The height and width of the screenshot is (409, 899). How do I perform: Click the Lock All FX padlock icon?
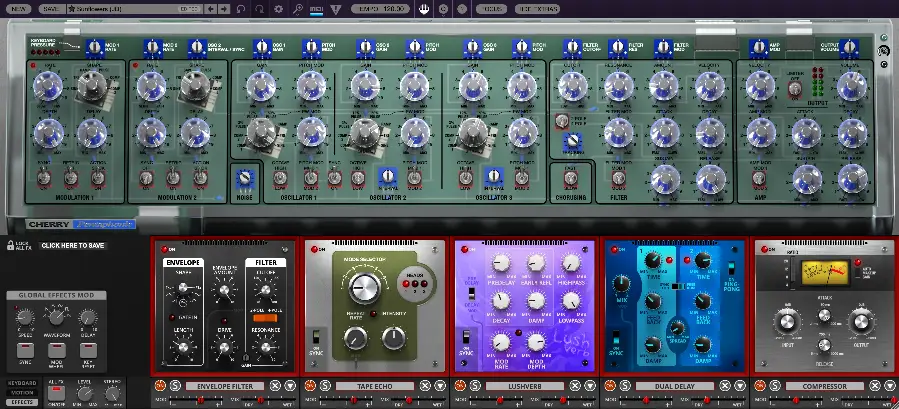(x=10, y=245)
